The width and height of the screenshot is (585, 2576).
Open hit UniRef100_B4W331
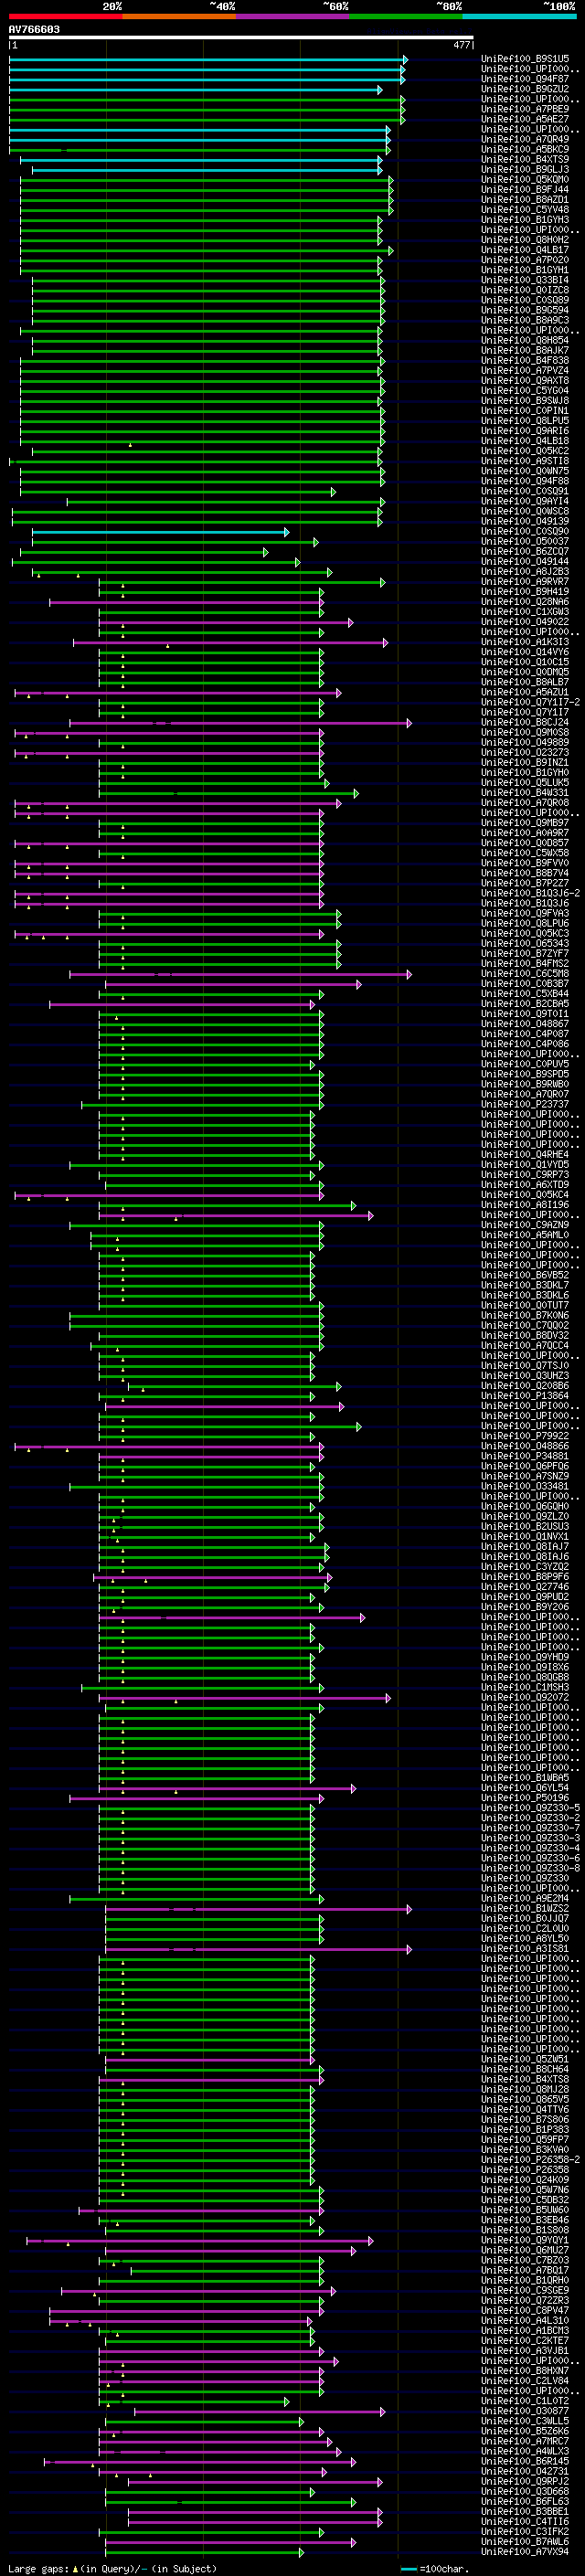tap(524, 793)
